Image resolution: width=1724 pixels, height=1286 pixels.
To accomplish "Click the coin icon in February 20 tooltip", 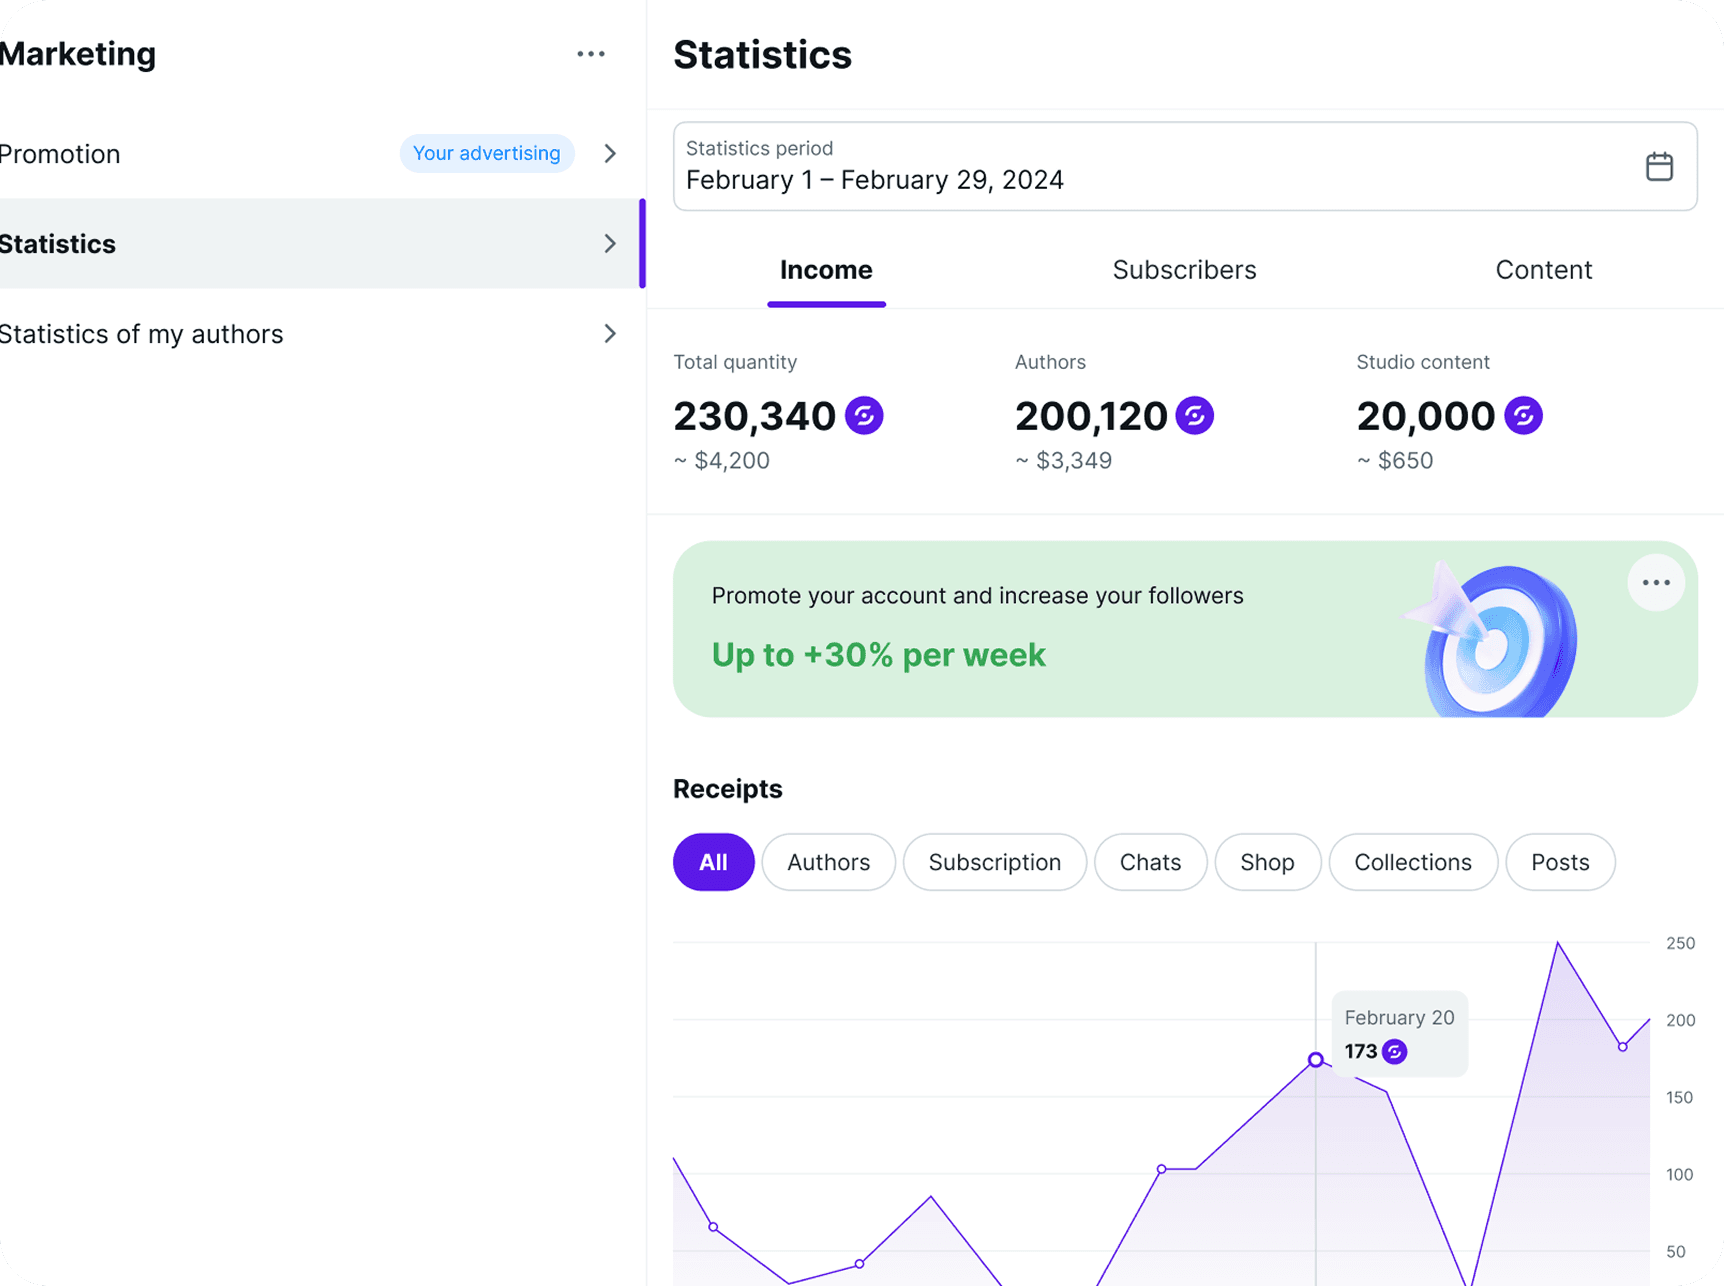I will click(1394, 1051).
